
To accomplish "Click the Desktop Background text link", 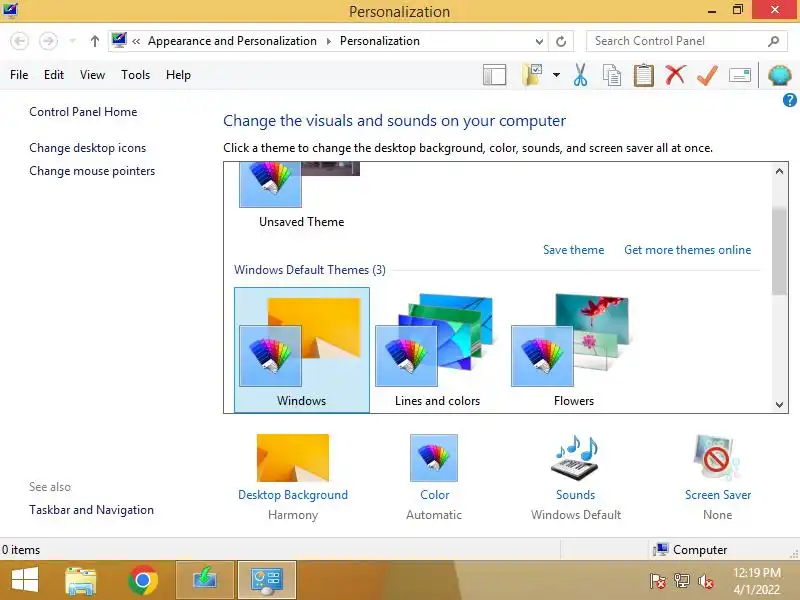I will [293, 495].
